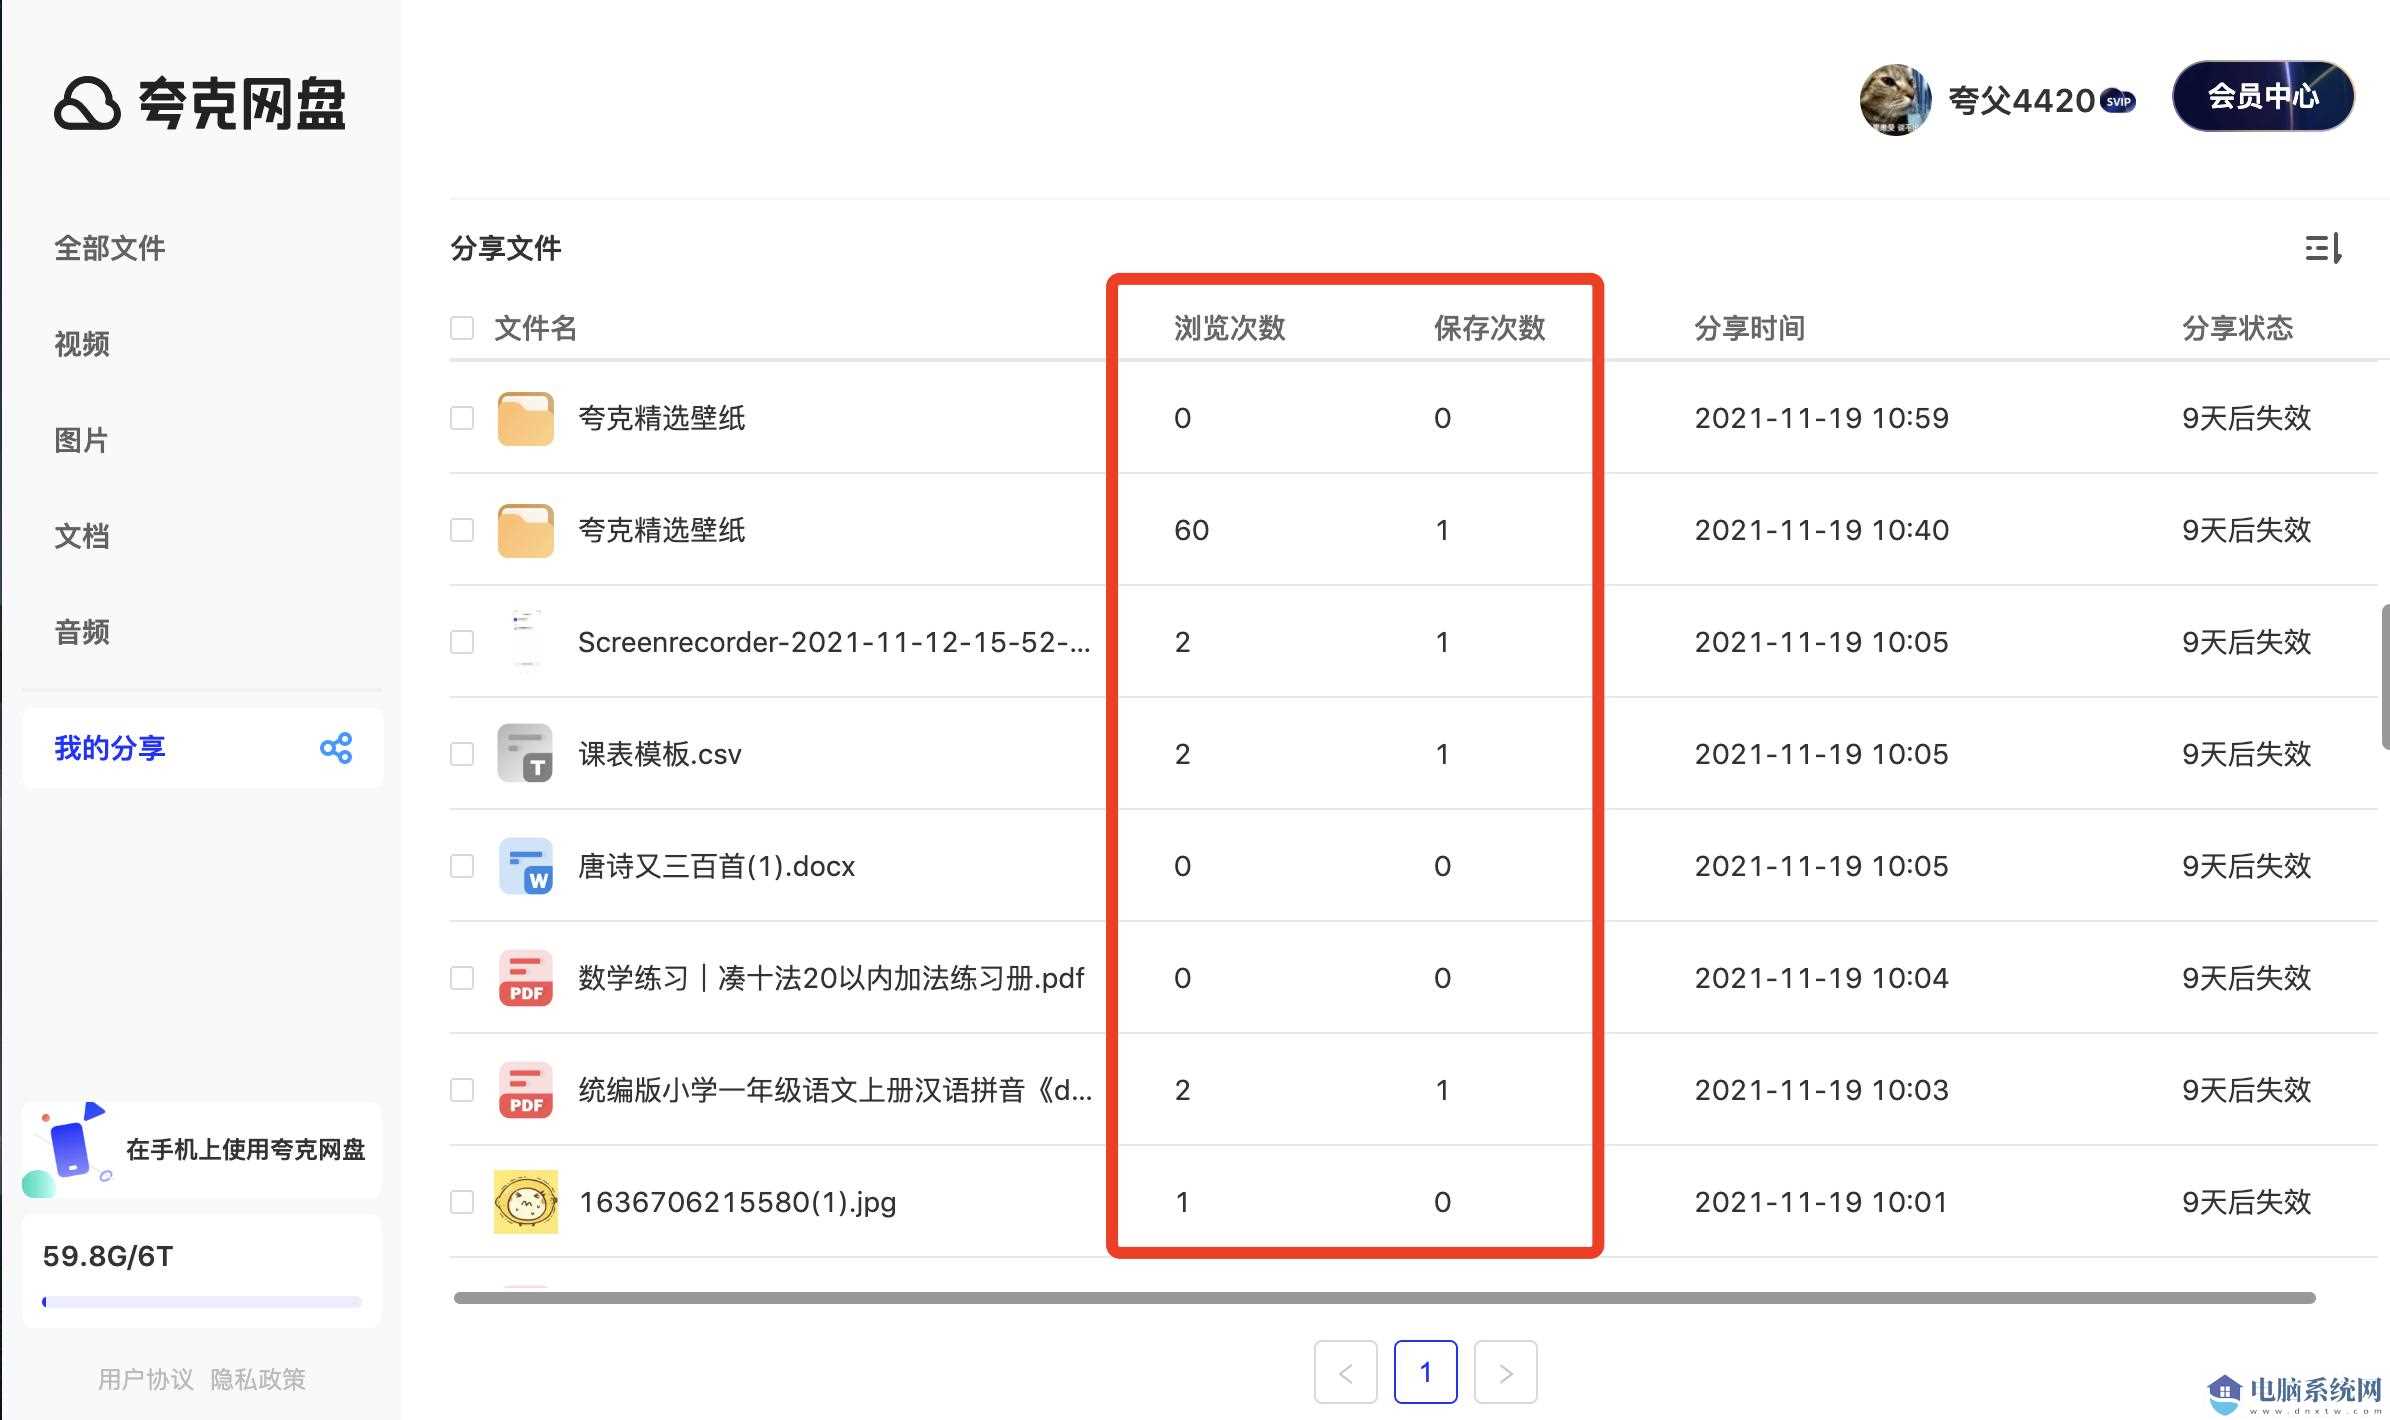Click the 夸克网盘 brand title
The height and width of the screenshot is (1420, 2390).
click(x=242, y=104)
